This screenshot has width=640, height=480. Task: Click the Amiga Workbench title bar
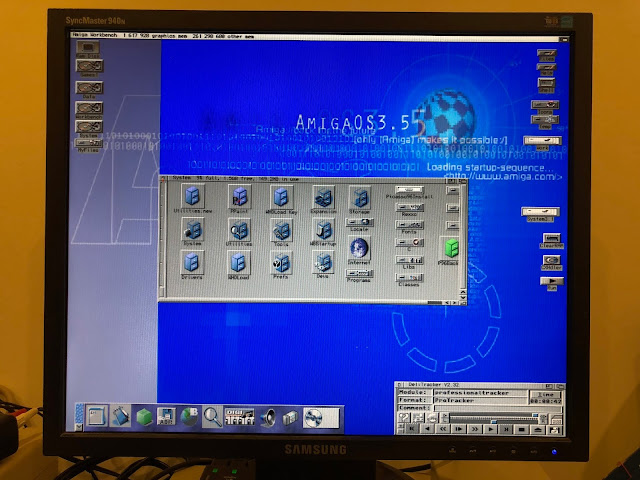pos(314,36)
